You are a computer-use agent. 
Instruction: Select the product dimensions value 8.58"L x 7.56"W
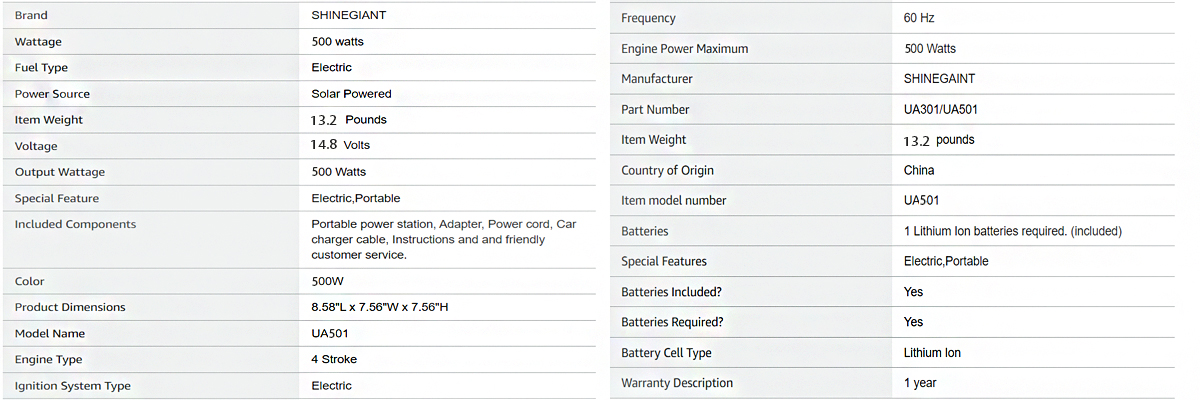pos(379,307)
